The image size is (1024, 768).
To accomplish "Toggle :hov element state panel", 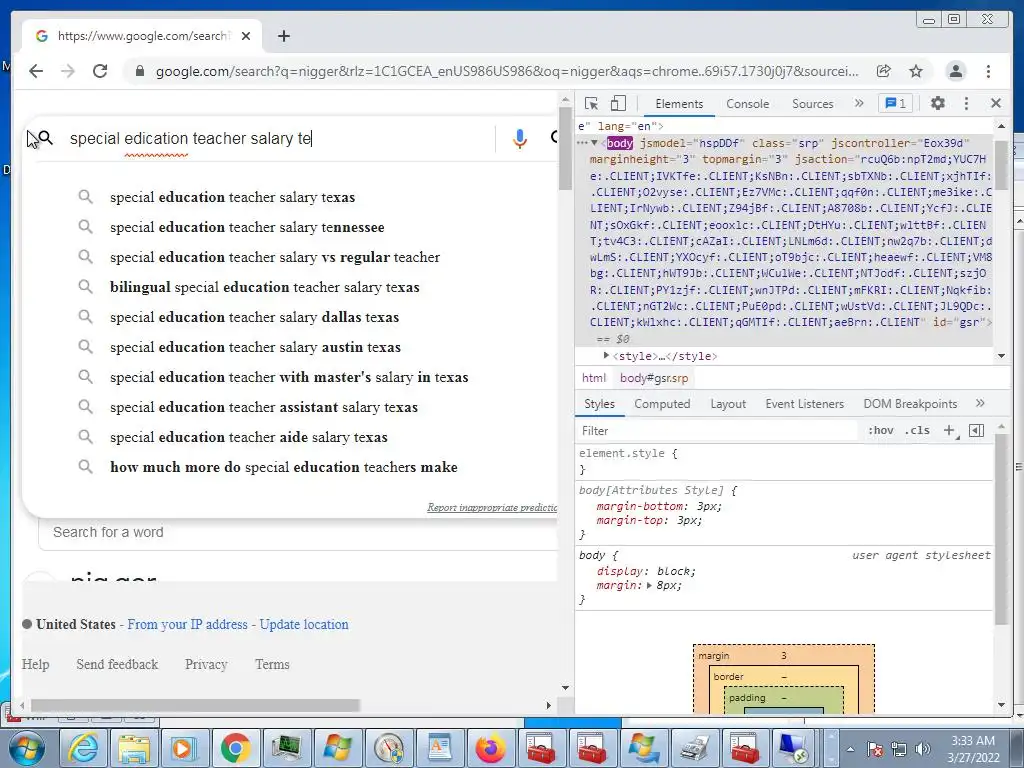I will tap(880, 430).
